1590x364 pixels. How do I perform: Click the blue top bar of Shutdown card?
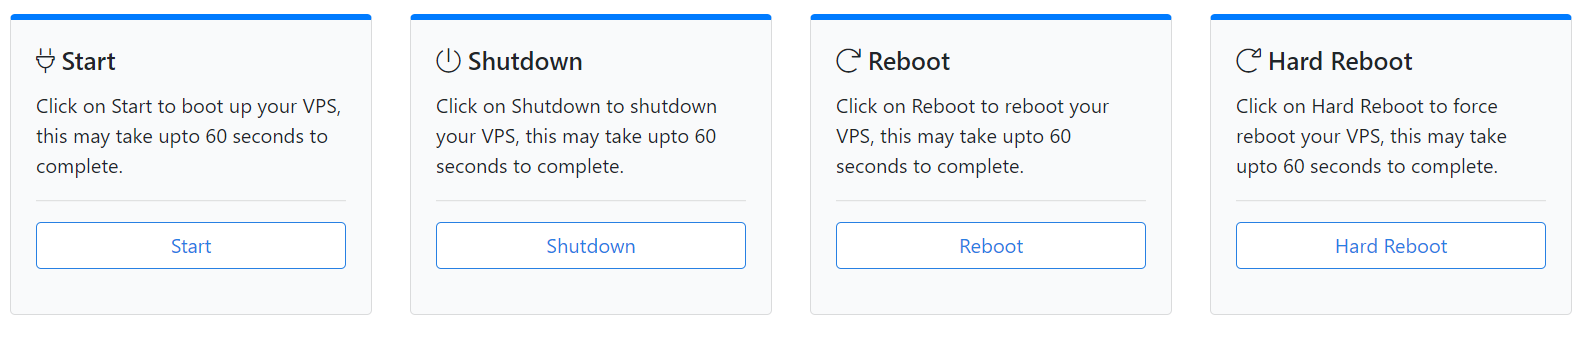click(591, 17)
